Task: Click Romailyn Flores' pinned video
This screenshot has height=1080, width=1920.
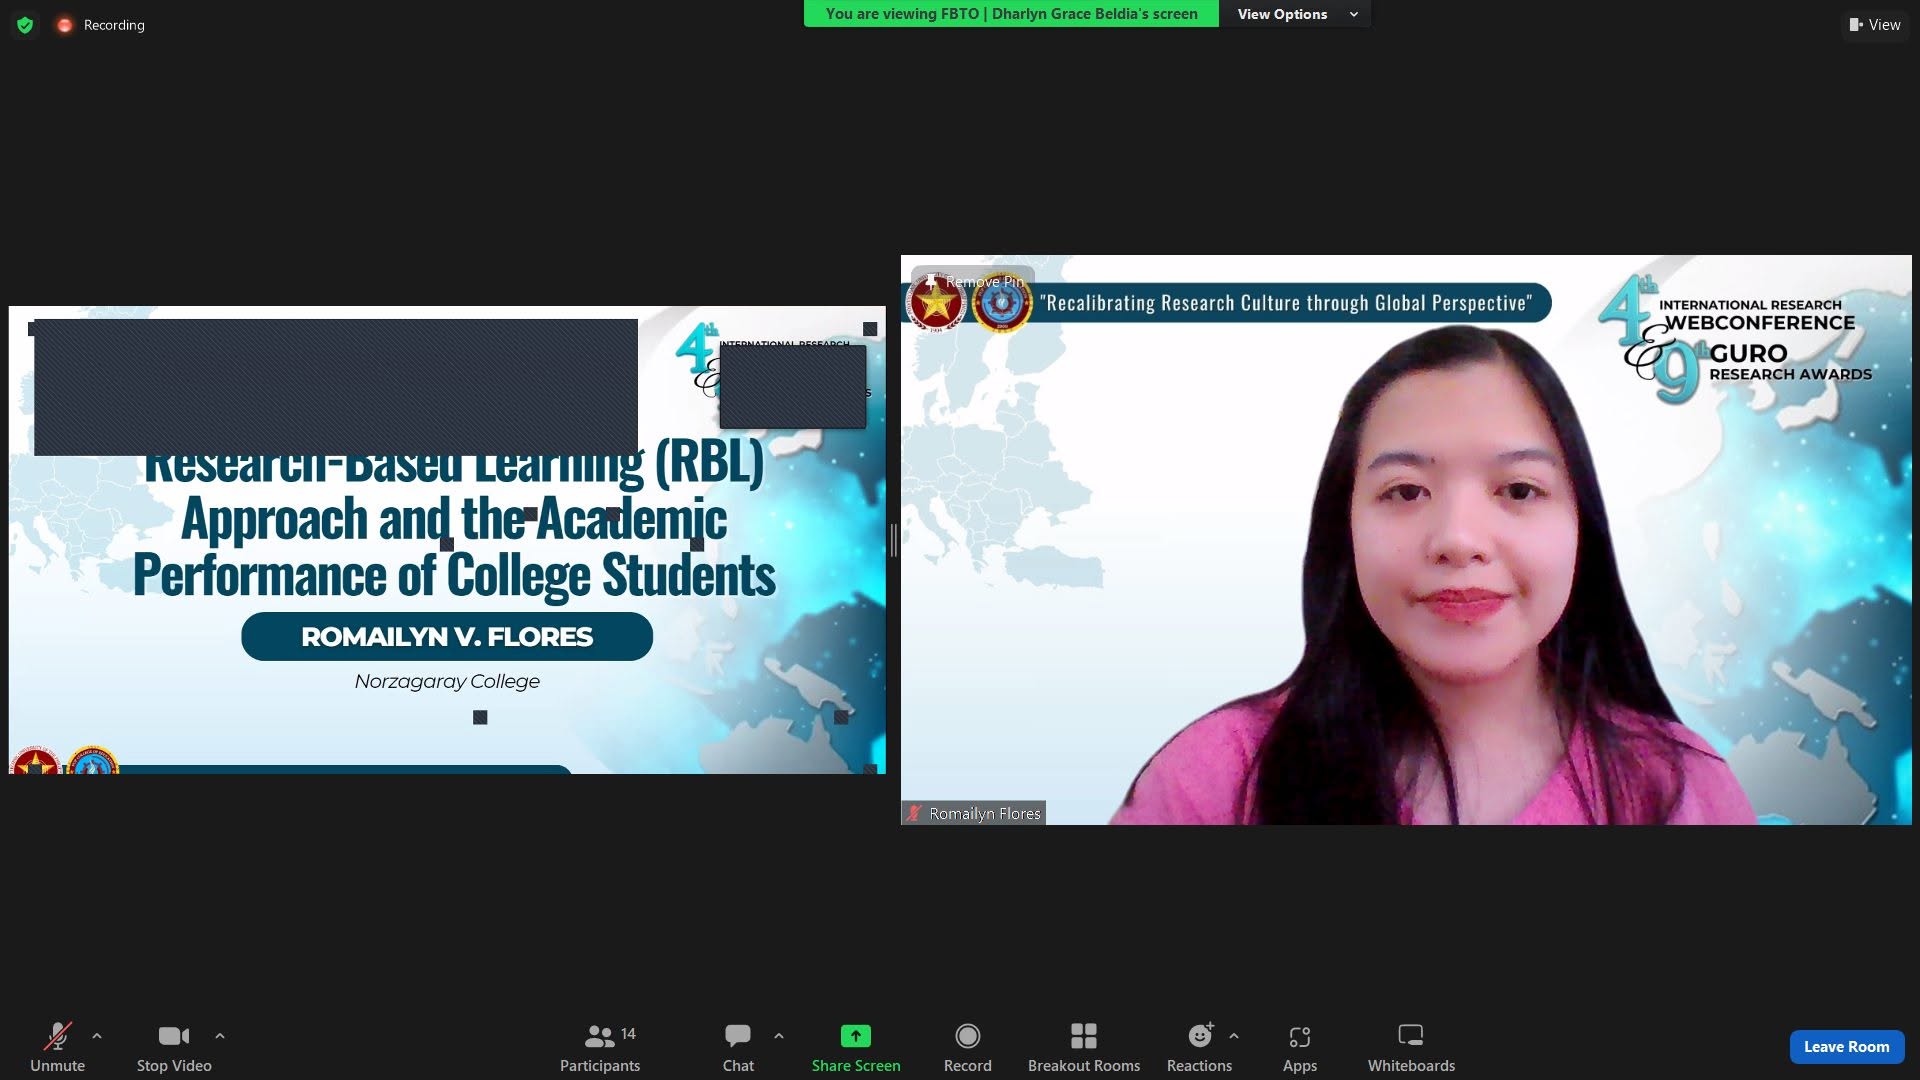Action: pyautogui.click(x=1406, y=540)
